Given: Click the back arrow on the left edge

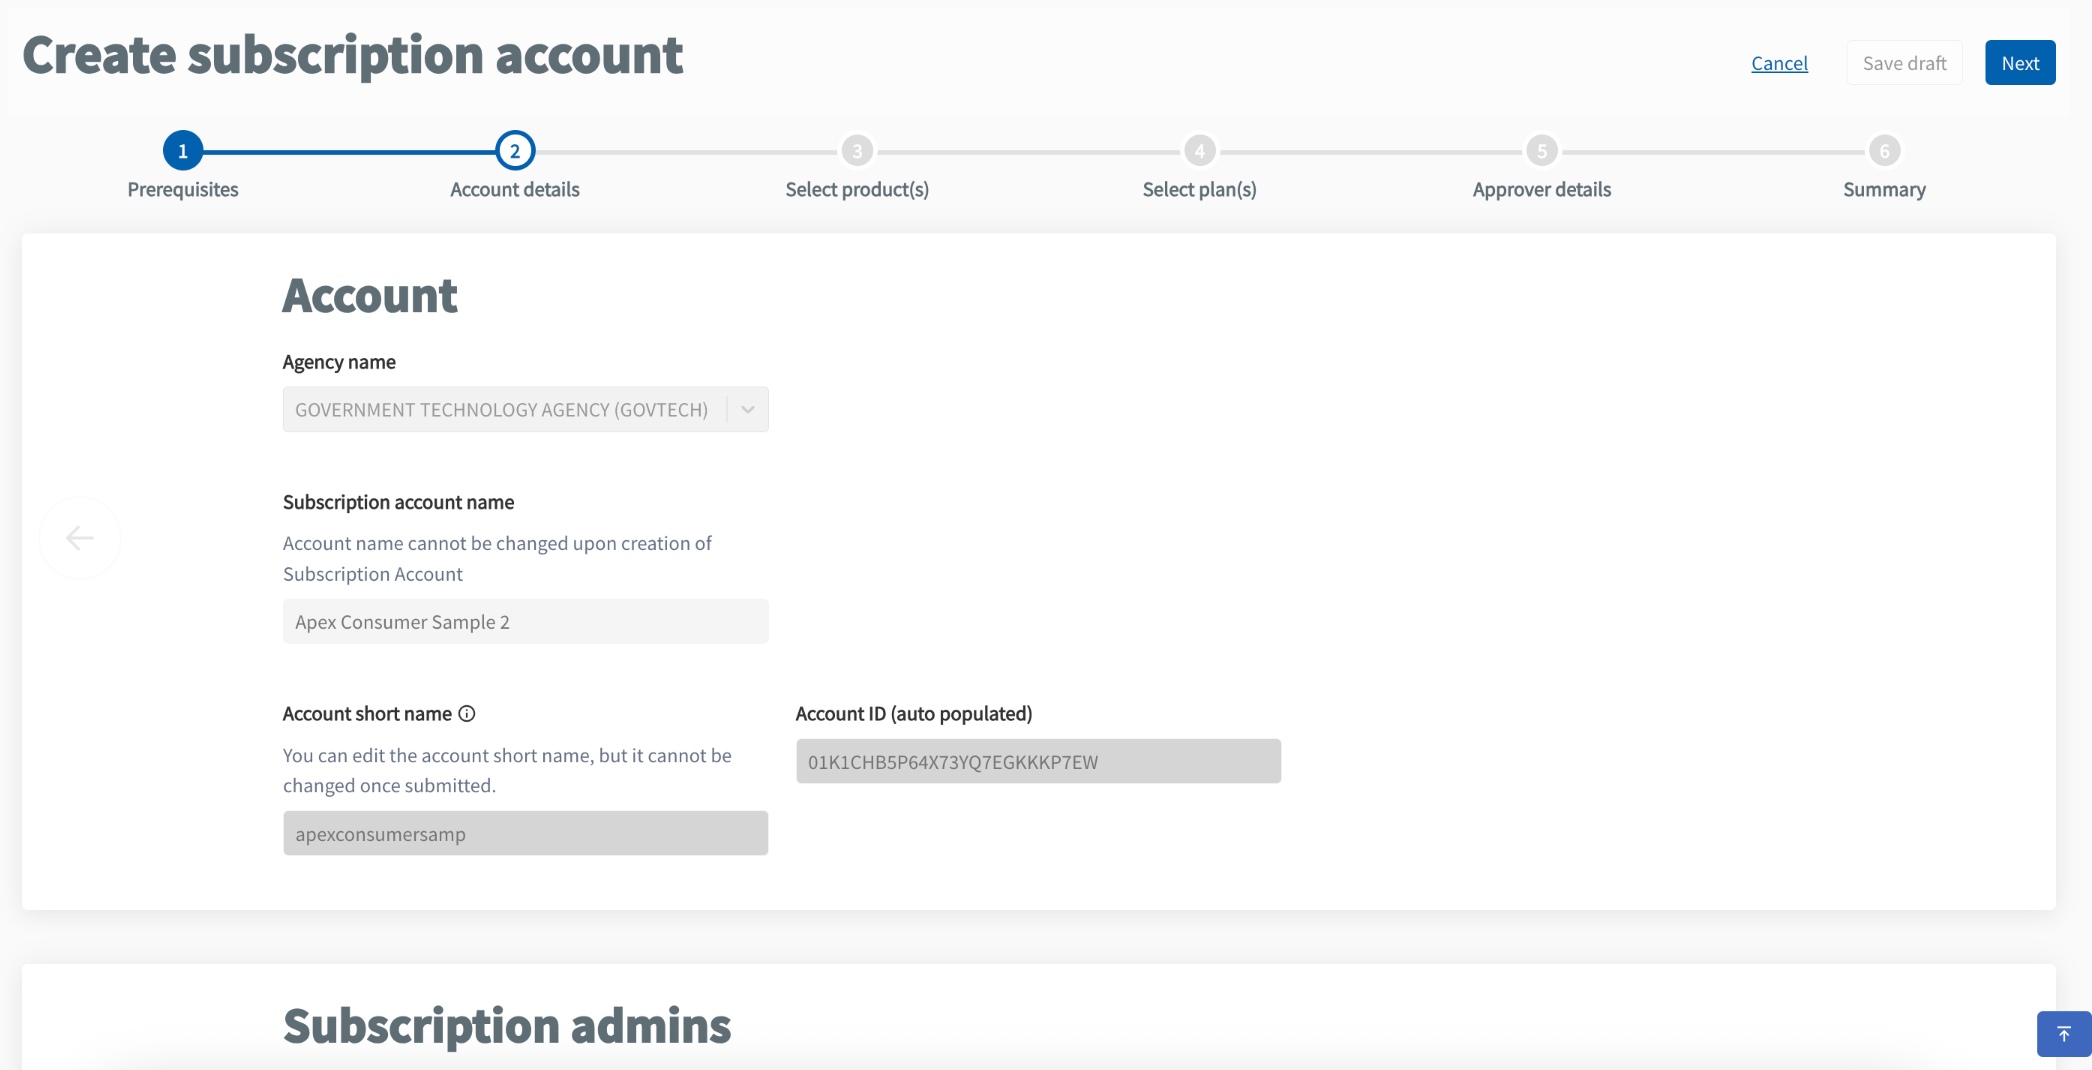Looking at the screenshot, I should [x=80, y=538].
